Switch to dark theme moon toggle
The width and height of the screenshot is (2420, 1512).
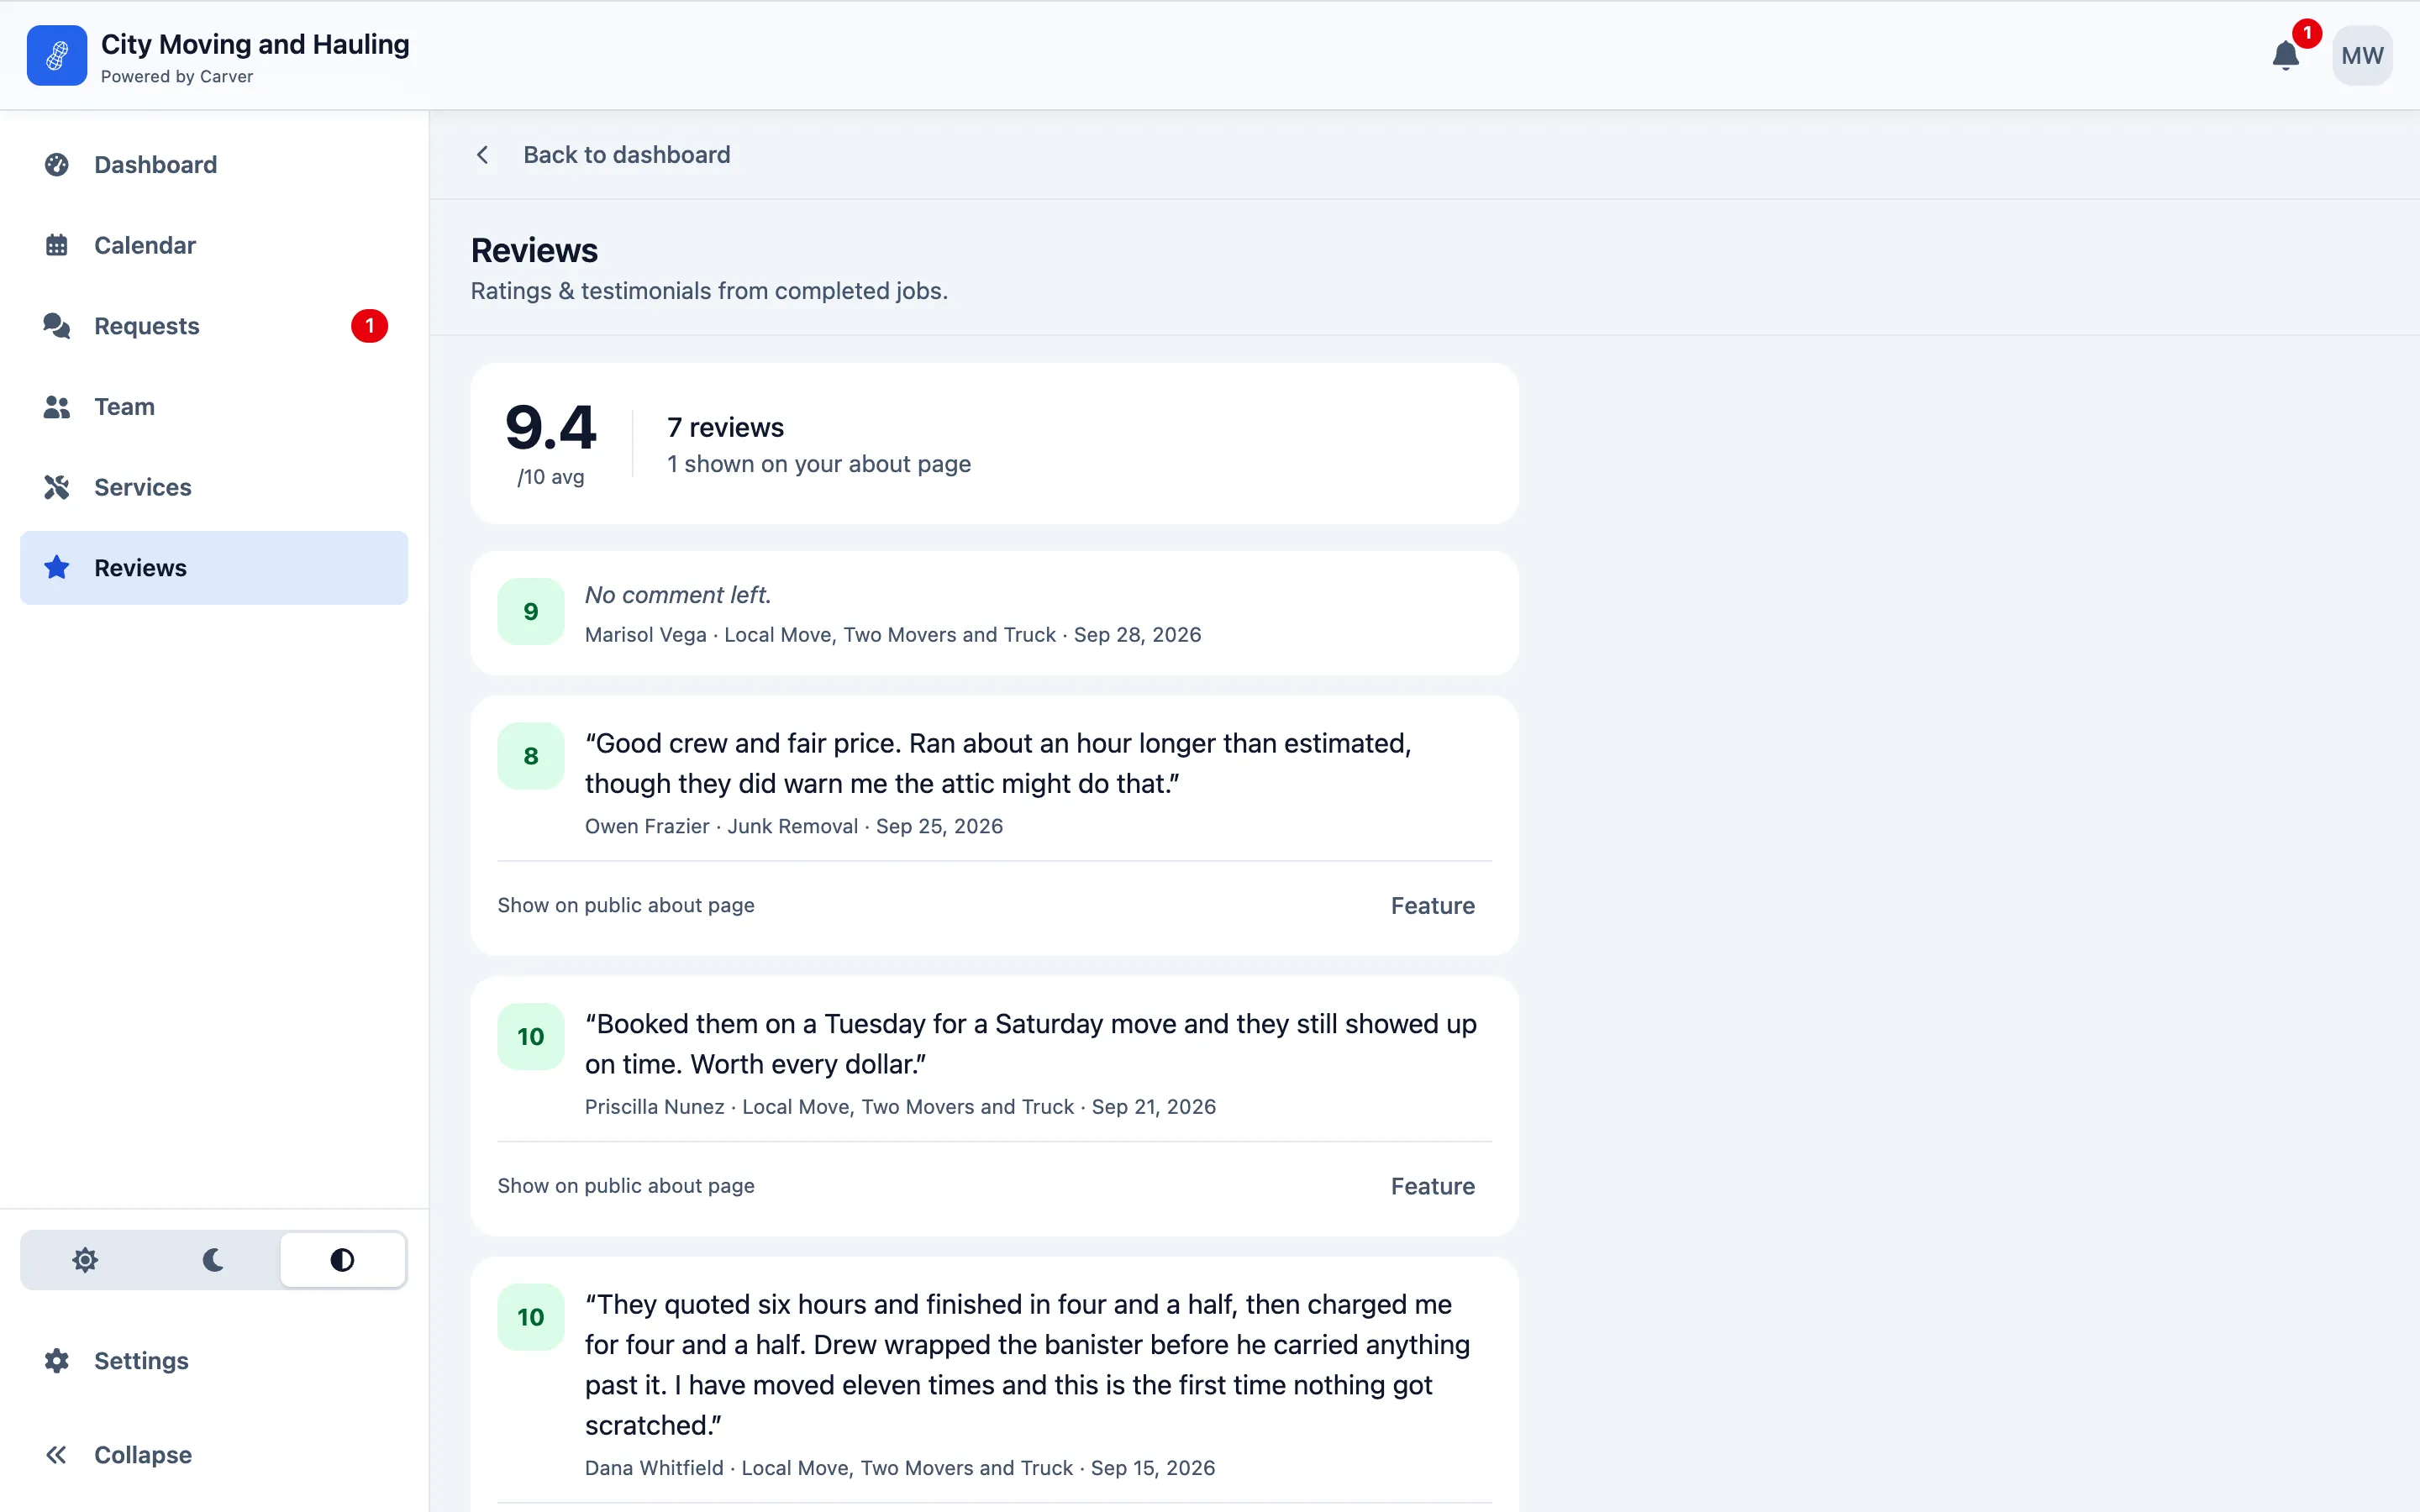point(213,1260)
